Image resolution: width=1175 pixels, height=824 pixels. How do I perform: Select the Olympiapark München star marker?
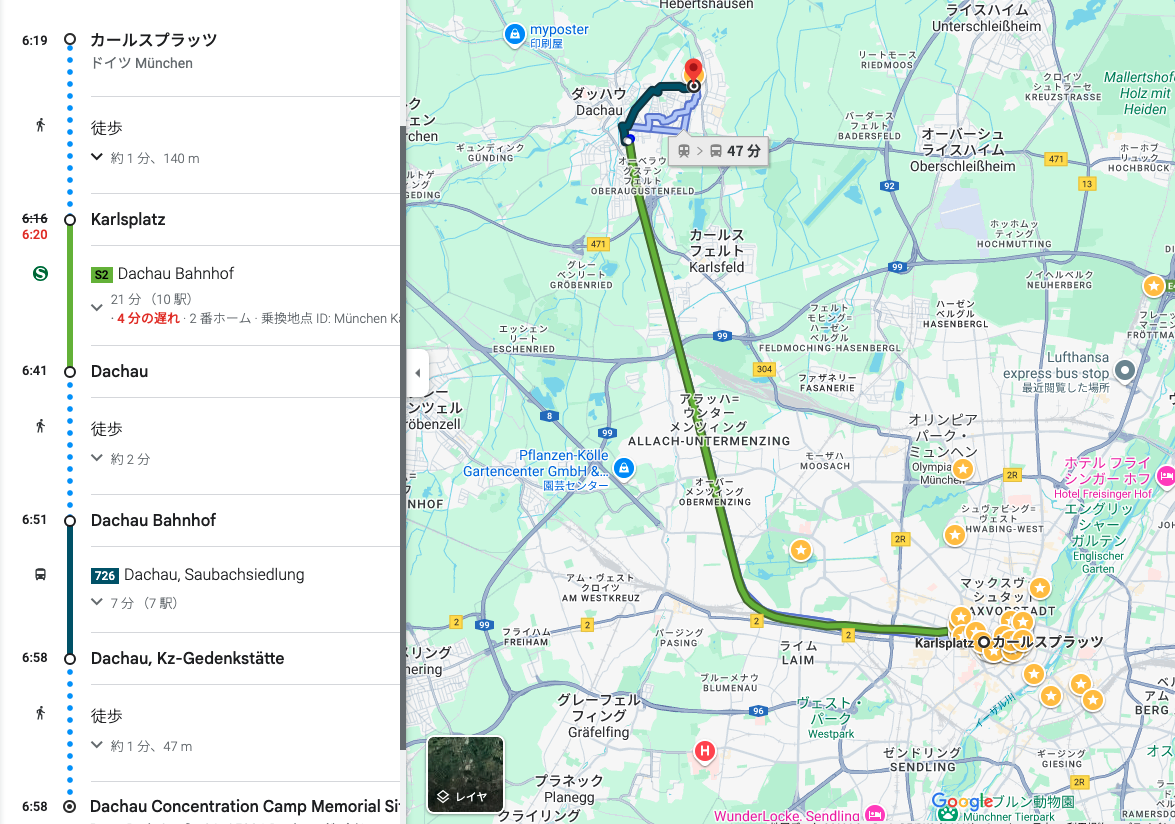coord(963,469)
